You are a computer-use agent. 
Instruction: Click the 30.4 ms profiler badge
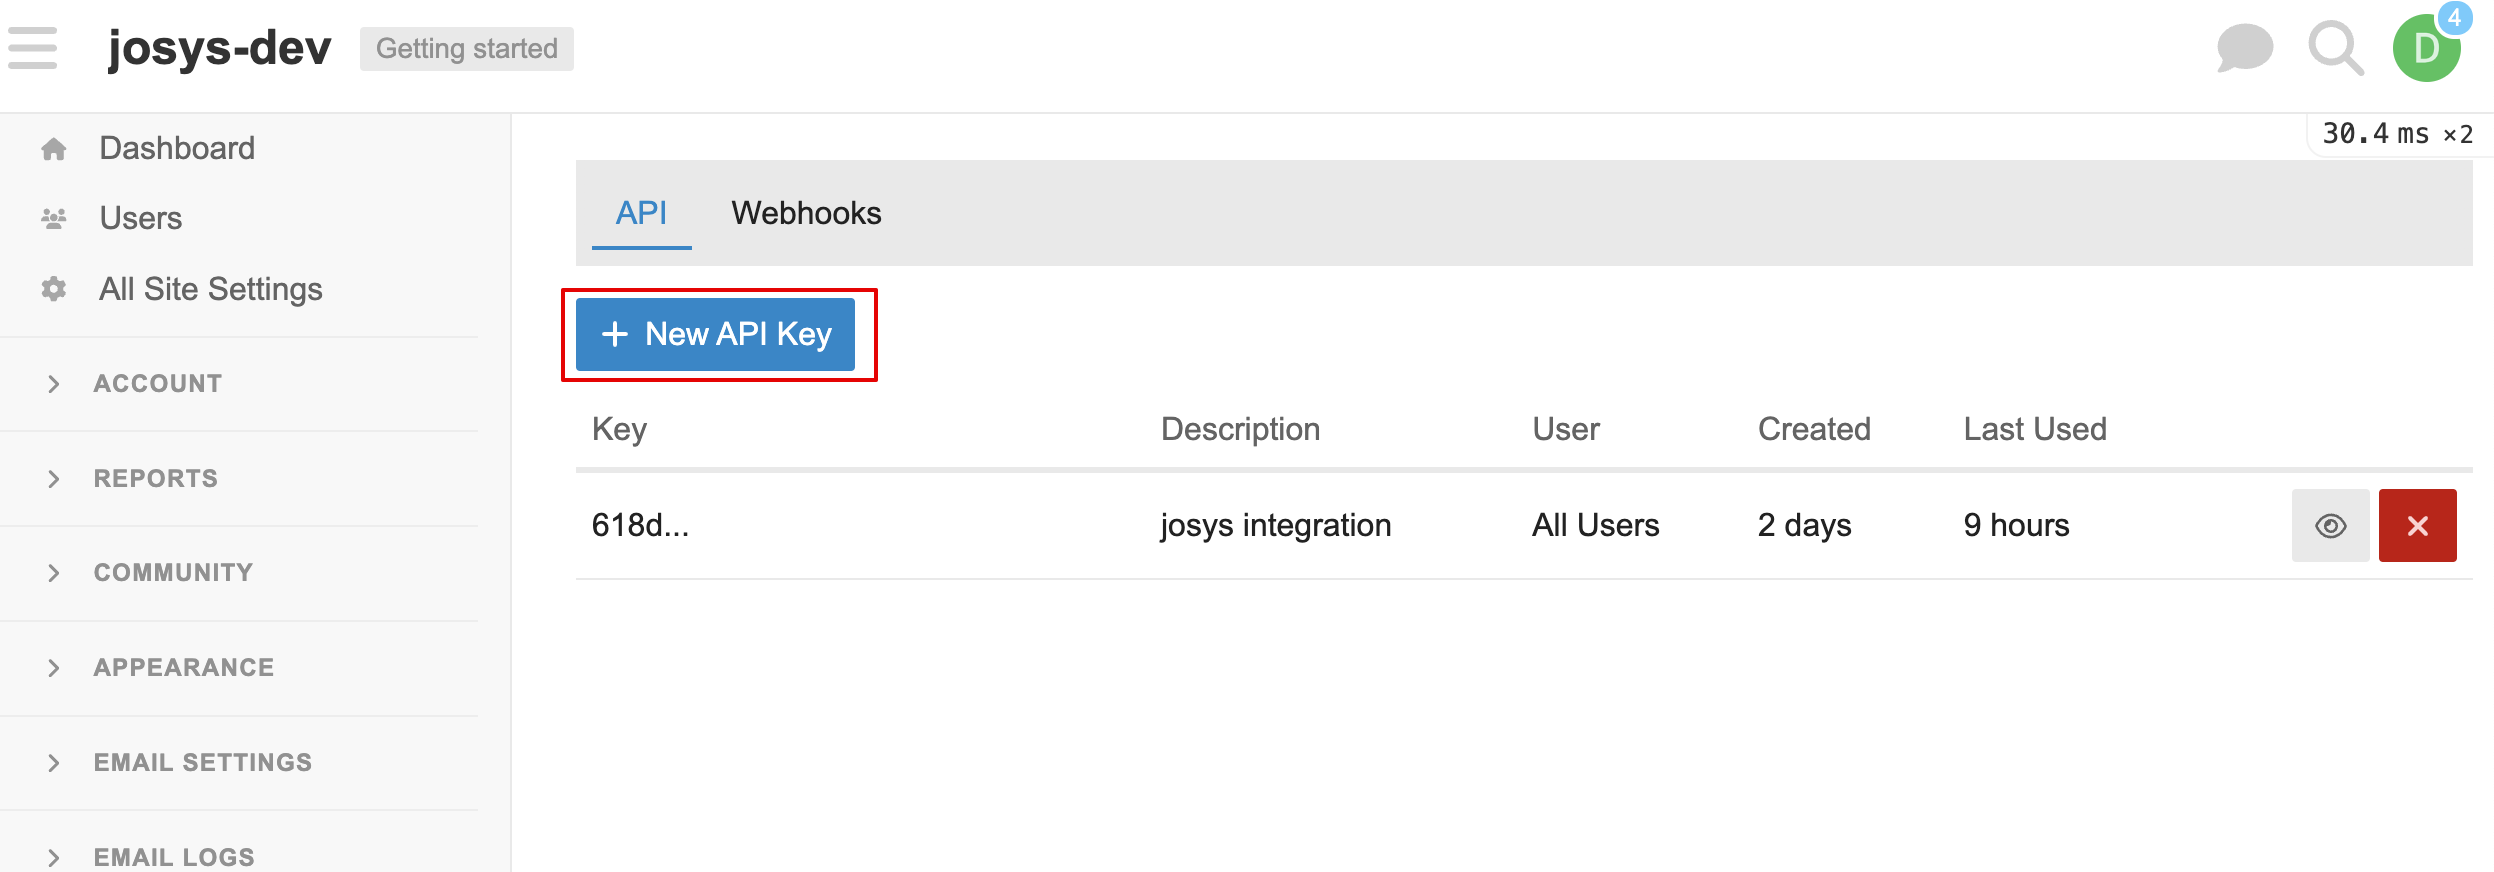coord(2396,134)
